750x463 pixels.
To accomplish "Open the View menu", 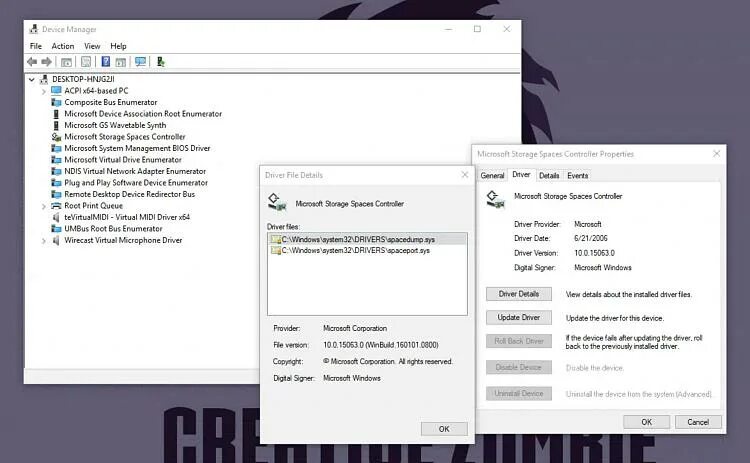I will click(x=92, y=46).
